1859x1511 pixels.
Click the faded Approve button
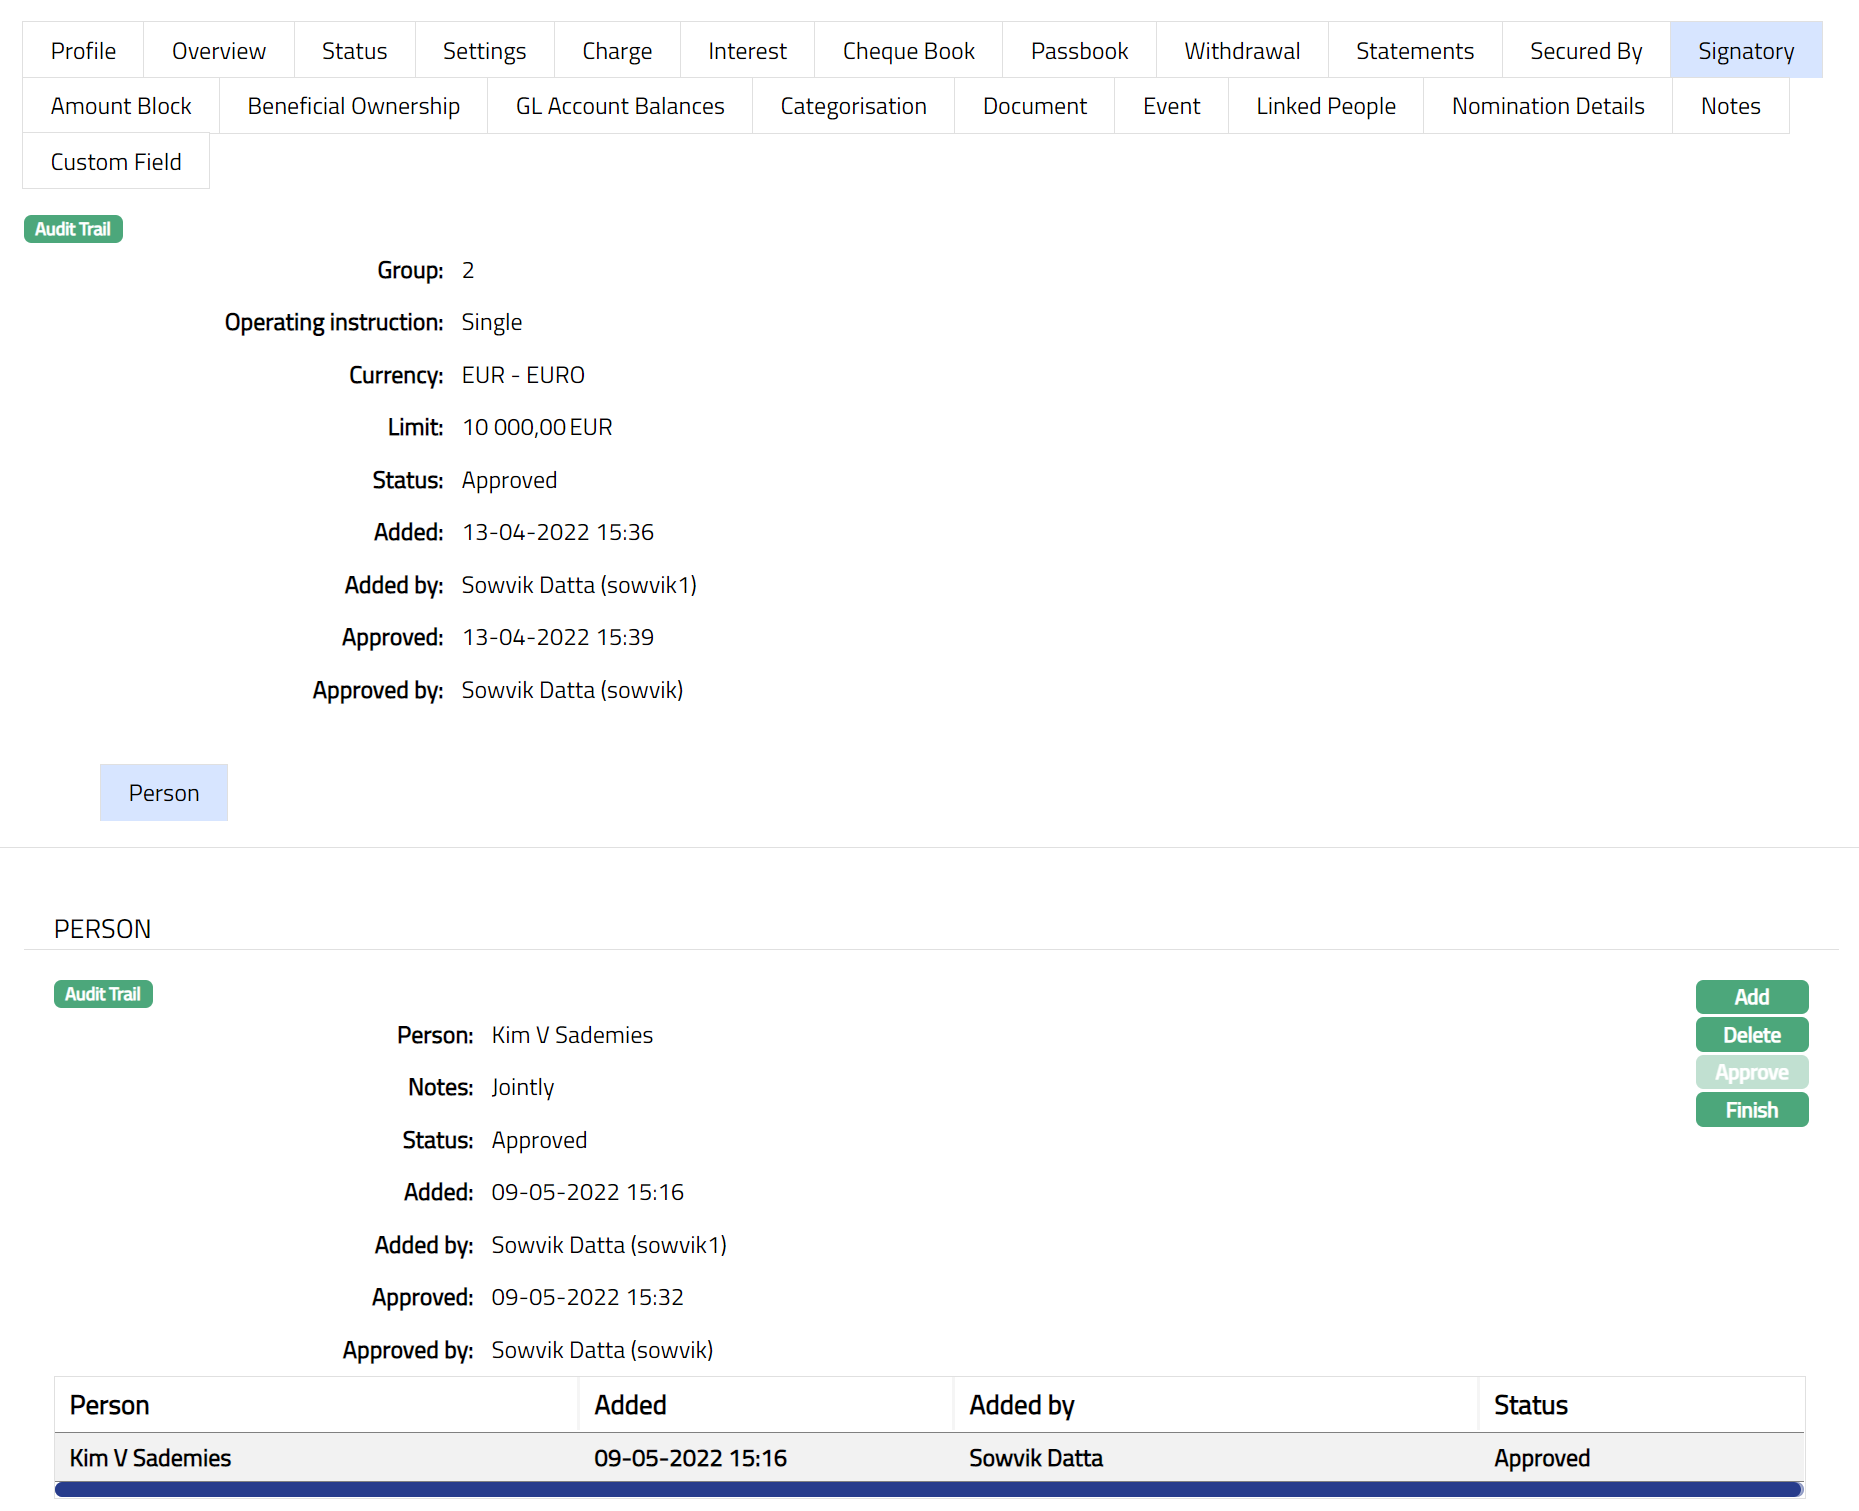coord(1751,1072)
